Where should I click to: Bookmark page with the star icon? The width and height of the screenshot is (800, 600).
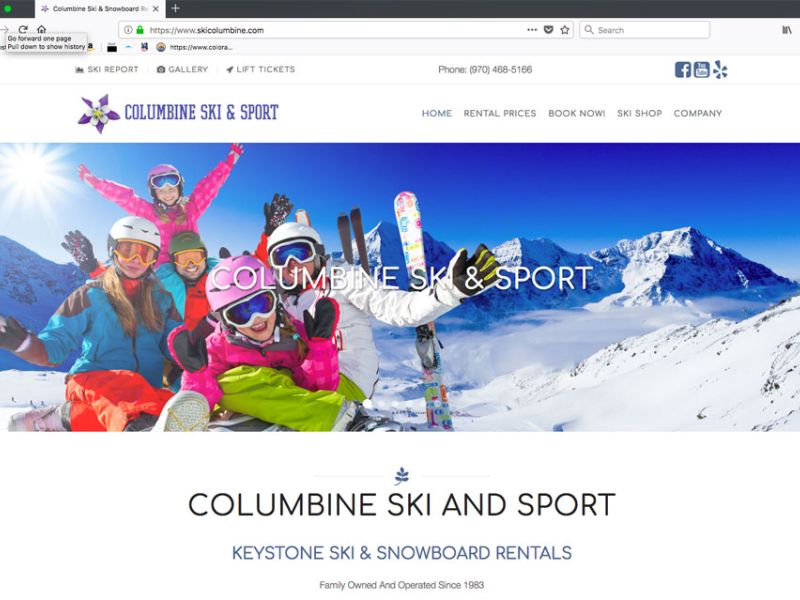565,30
